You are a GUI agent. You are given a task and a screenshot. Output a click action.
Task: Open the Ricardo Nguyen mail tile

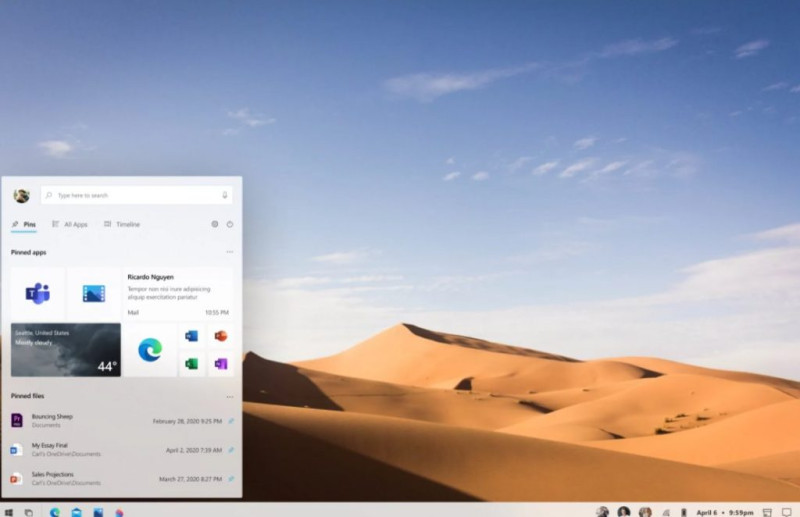click(x=177, y=294)
